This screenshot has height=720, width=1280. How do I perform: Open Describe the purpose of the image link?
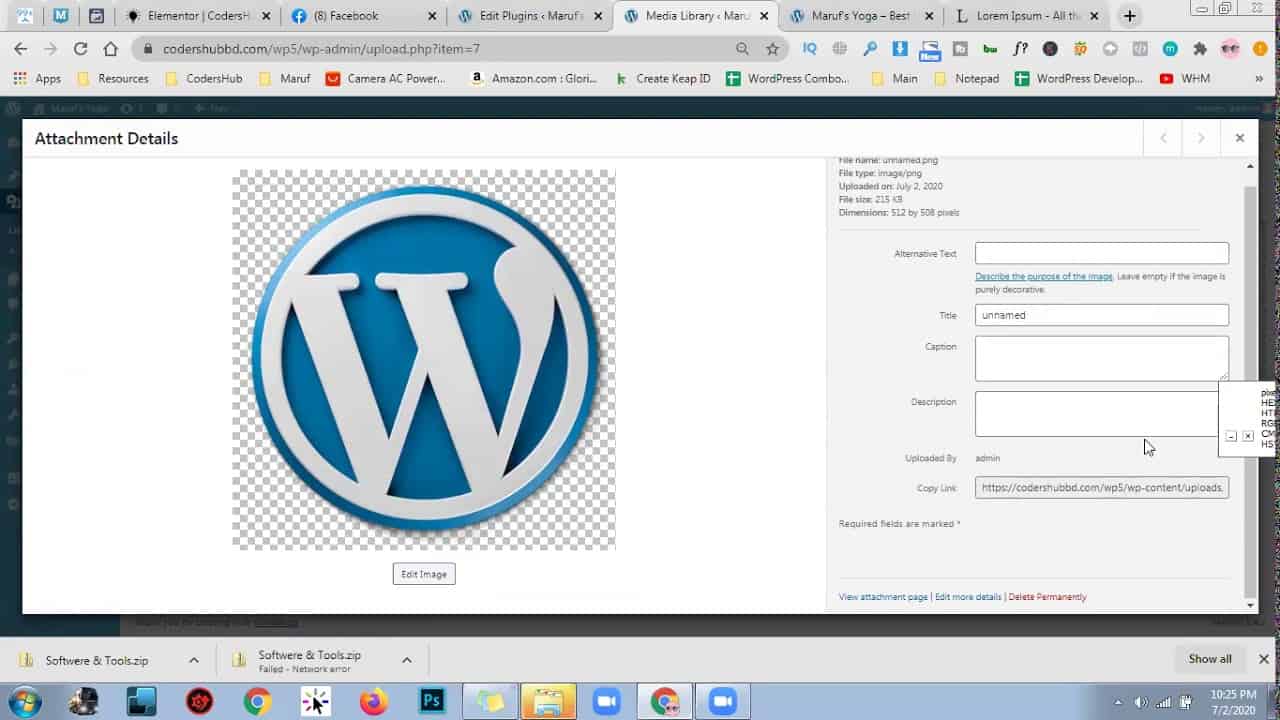point(1044,276)
